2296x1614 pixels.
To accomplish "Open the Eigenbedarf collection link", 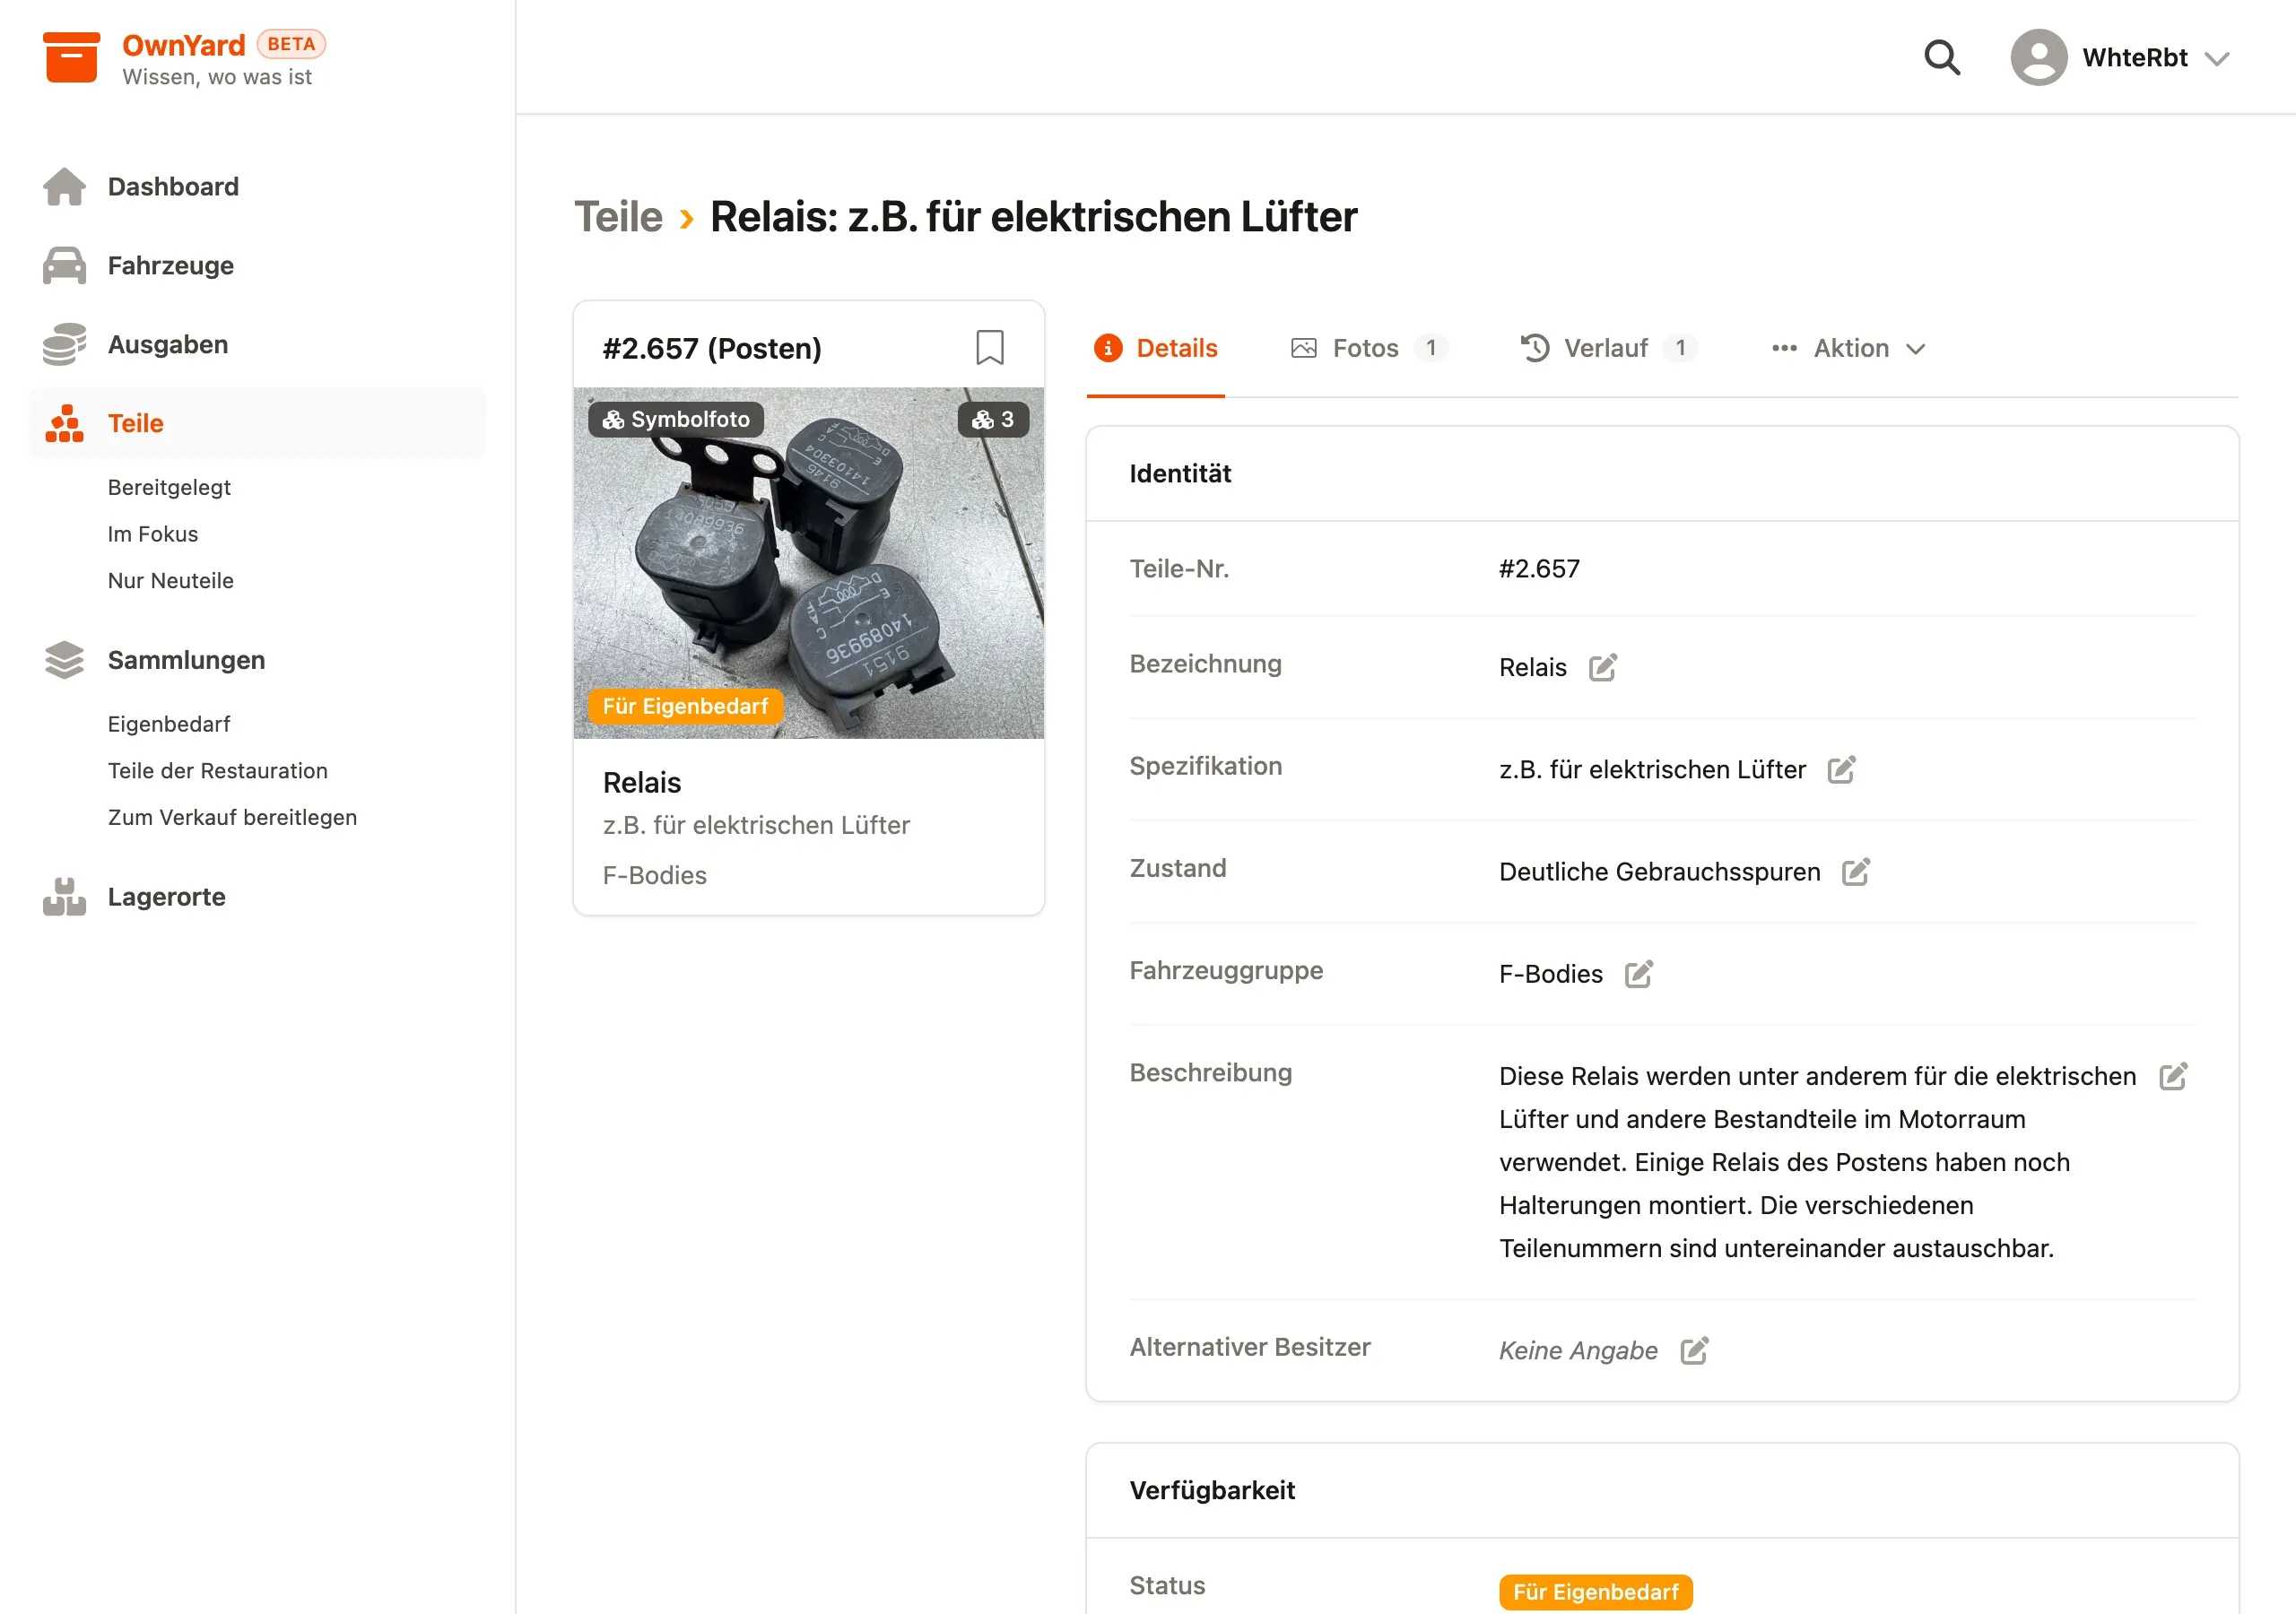I will point(169,723).
